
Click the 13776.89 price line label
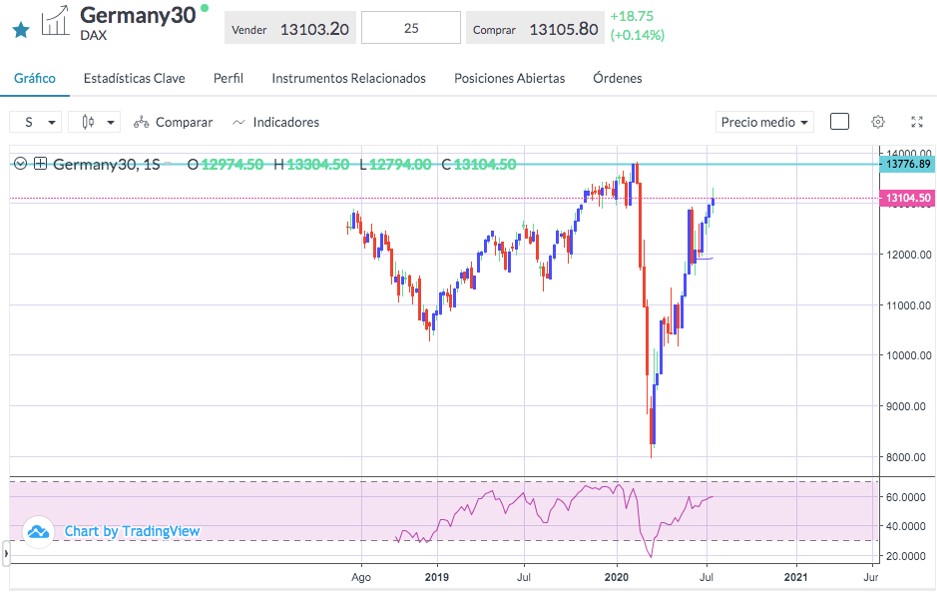click(908, 164)
